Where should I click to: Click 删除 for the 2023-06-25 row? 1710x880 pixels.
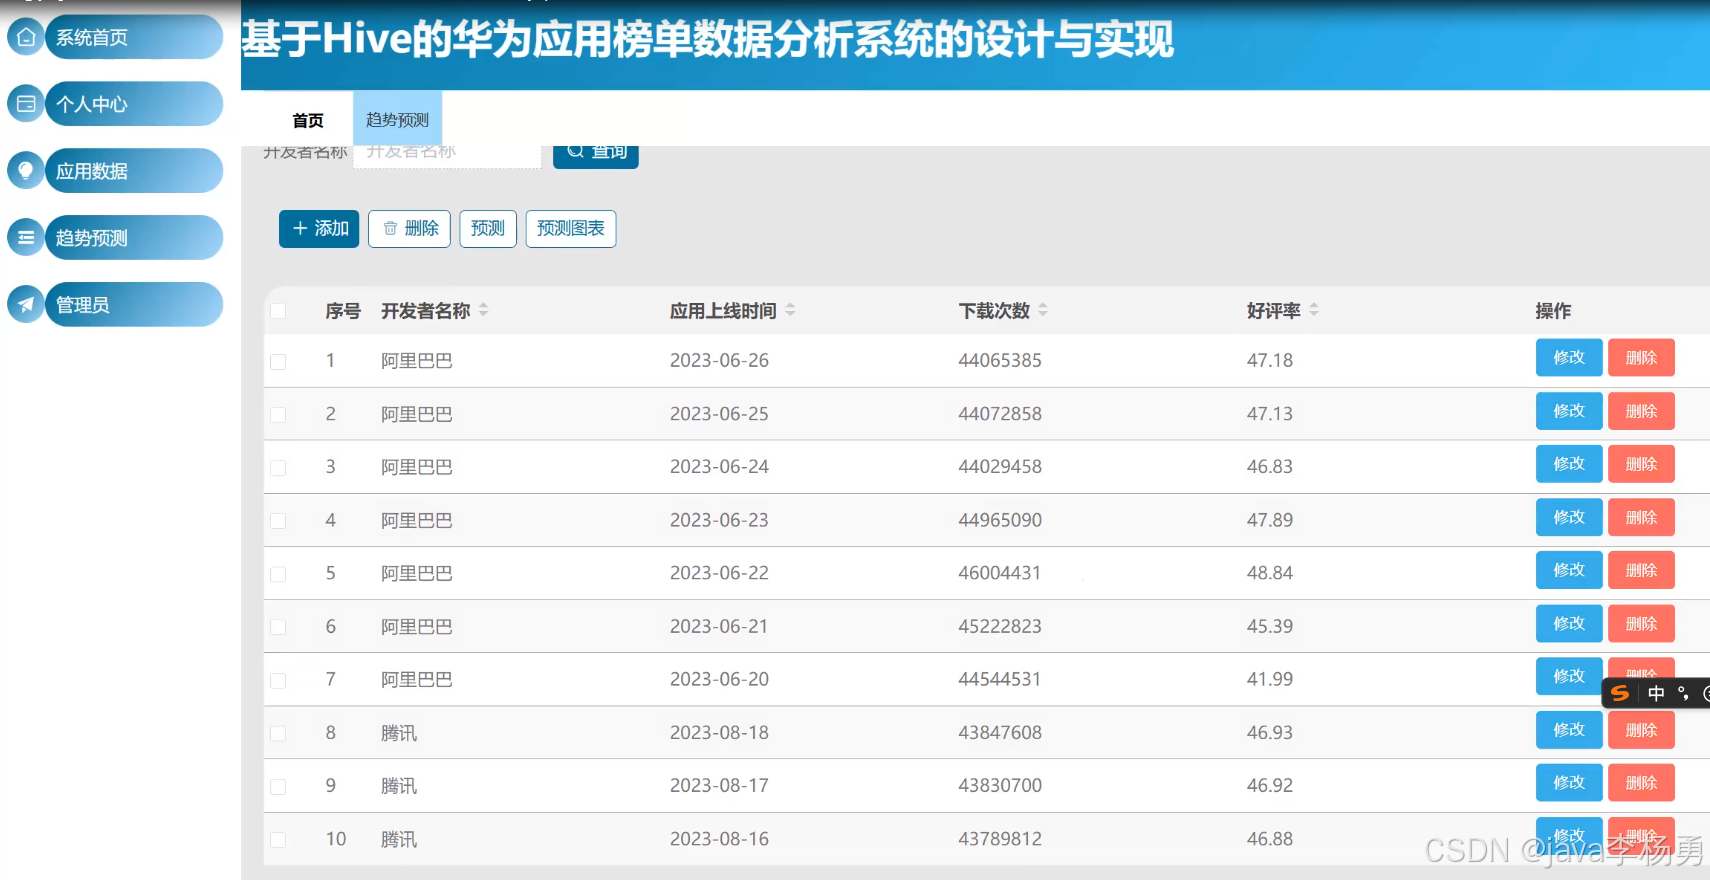1641,411
